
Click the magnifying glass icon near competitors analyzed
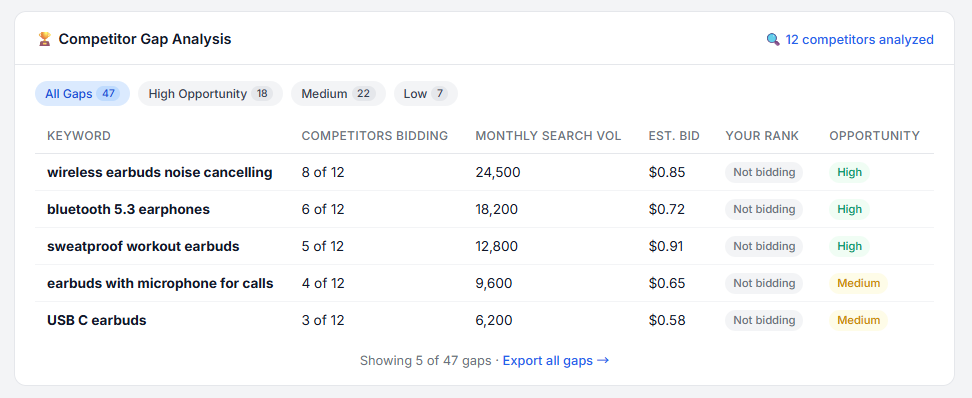pos(773,40)
